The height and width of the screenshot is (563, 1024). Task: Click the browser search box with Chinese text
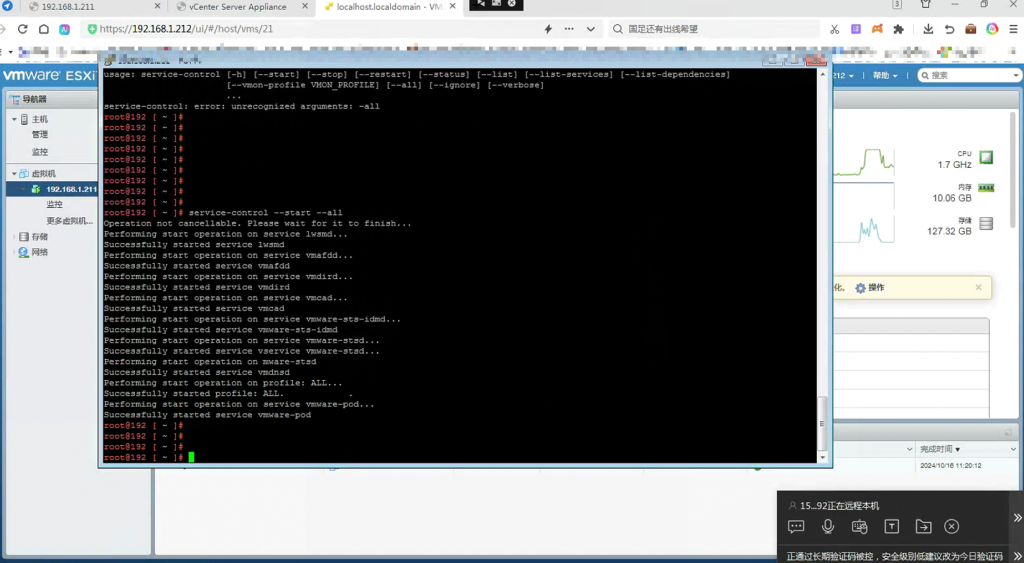point(714,29)
